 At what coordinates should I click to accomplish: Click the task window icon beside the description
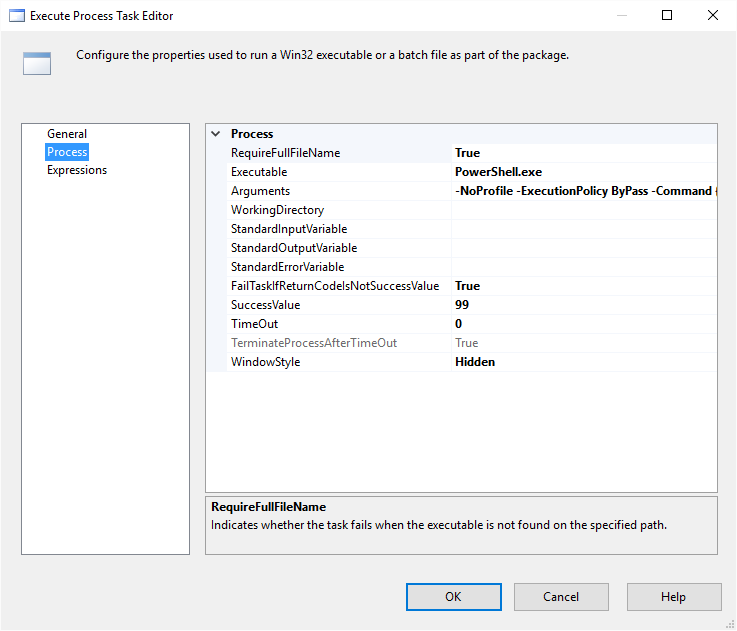(x=37, y=63)
